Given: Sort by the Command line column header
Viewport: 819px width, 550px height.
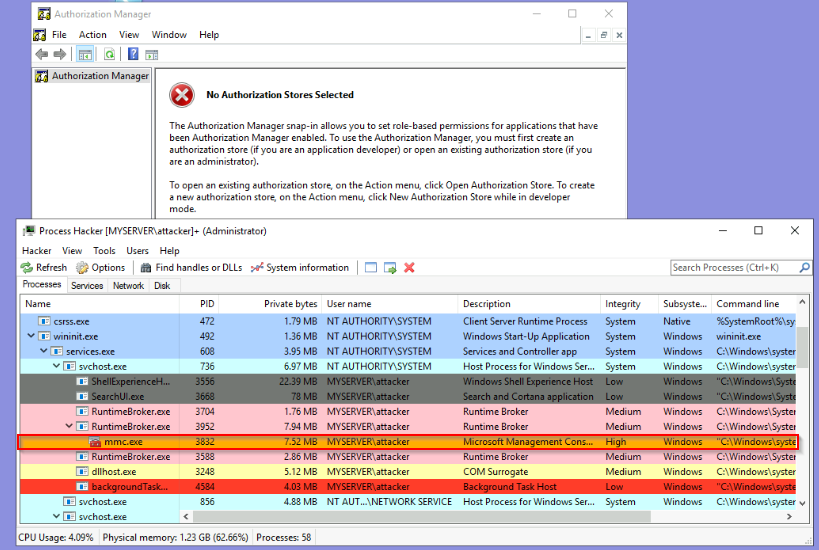Looking at the screenshot, I should point(754,303).
